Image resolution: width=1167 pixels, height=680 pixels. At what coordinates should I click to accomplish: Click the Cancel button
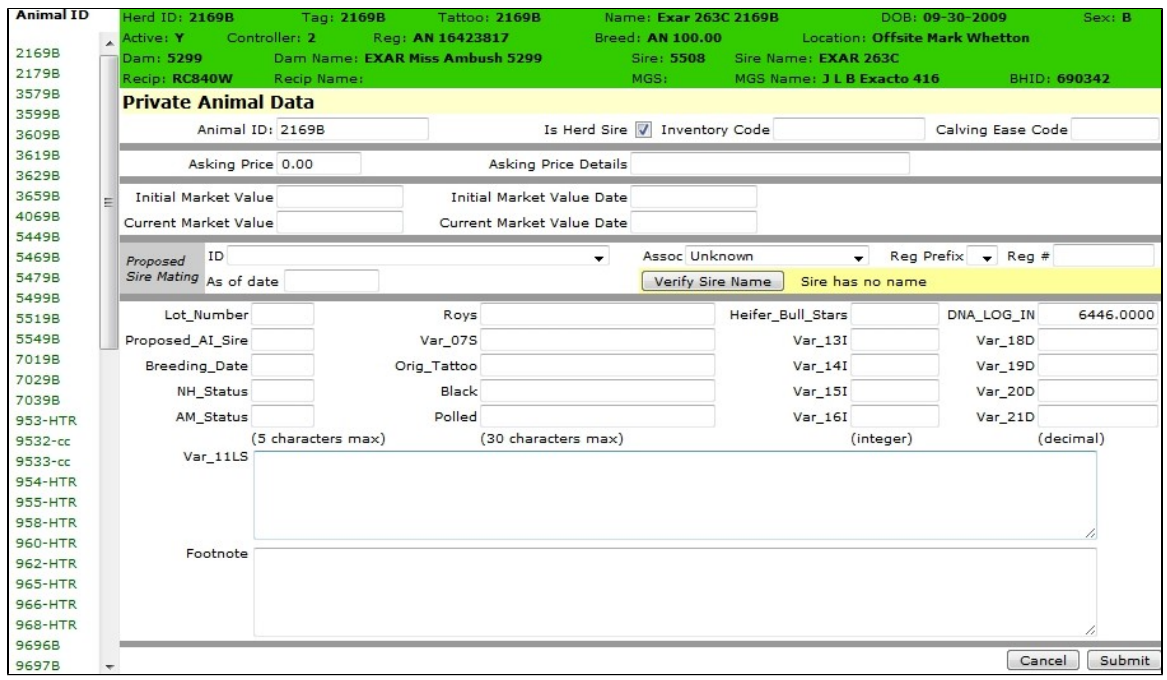[x=1043, y=660]
